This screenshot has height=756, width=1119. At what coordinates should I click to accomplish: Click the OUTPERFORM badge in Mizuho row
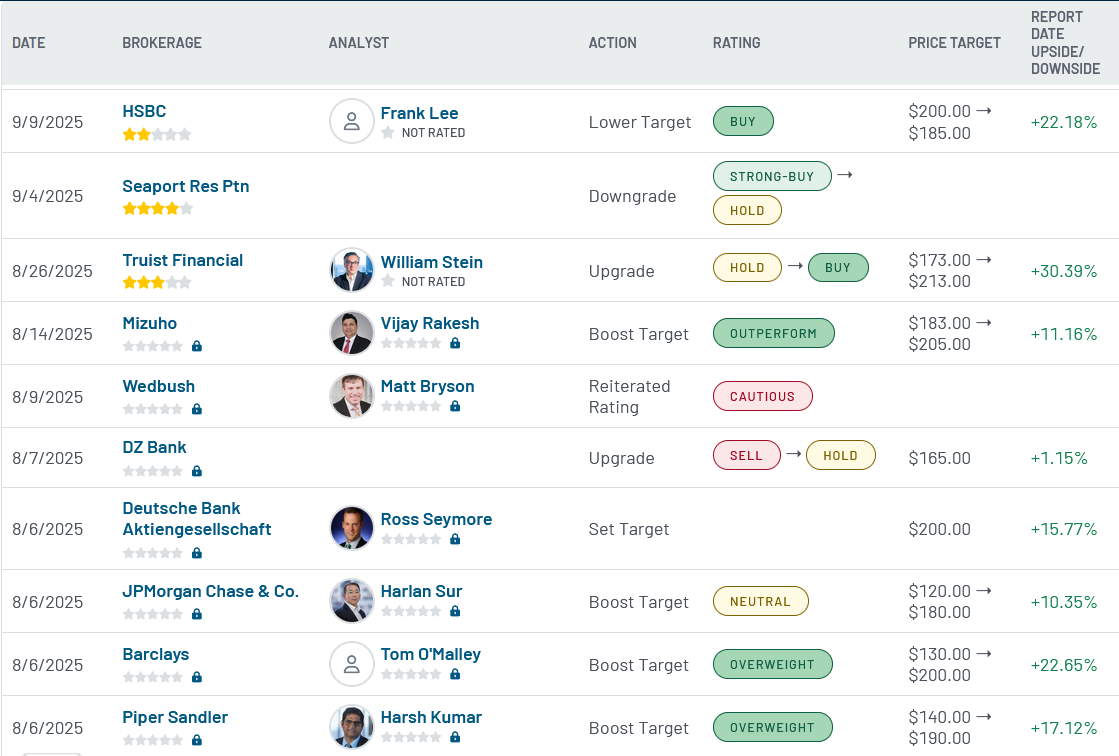774,333
